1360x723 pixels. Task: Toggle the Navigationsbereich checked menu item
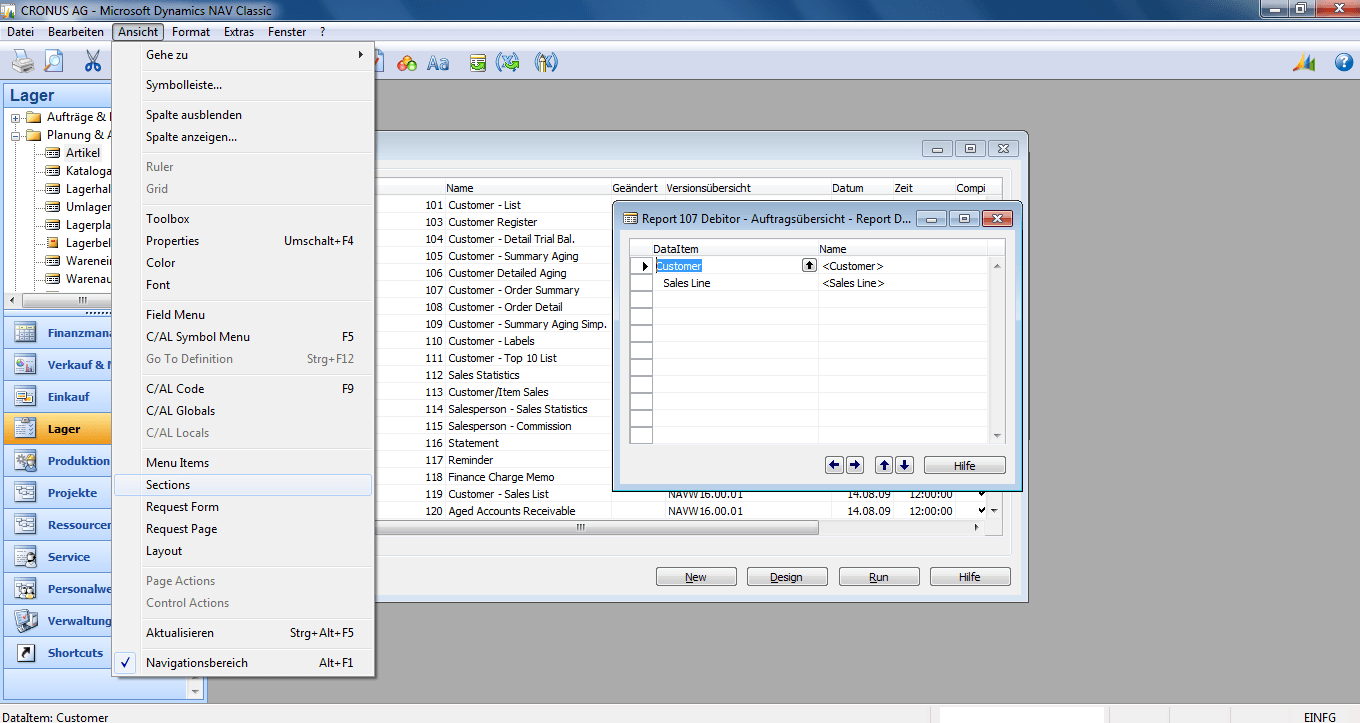(245, 662)
